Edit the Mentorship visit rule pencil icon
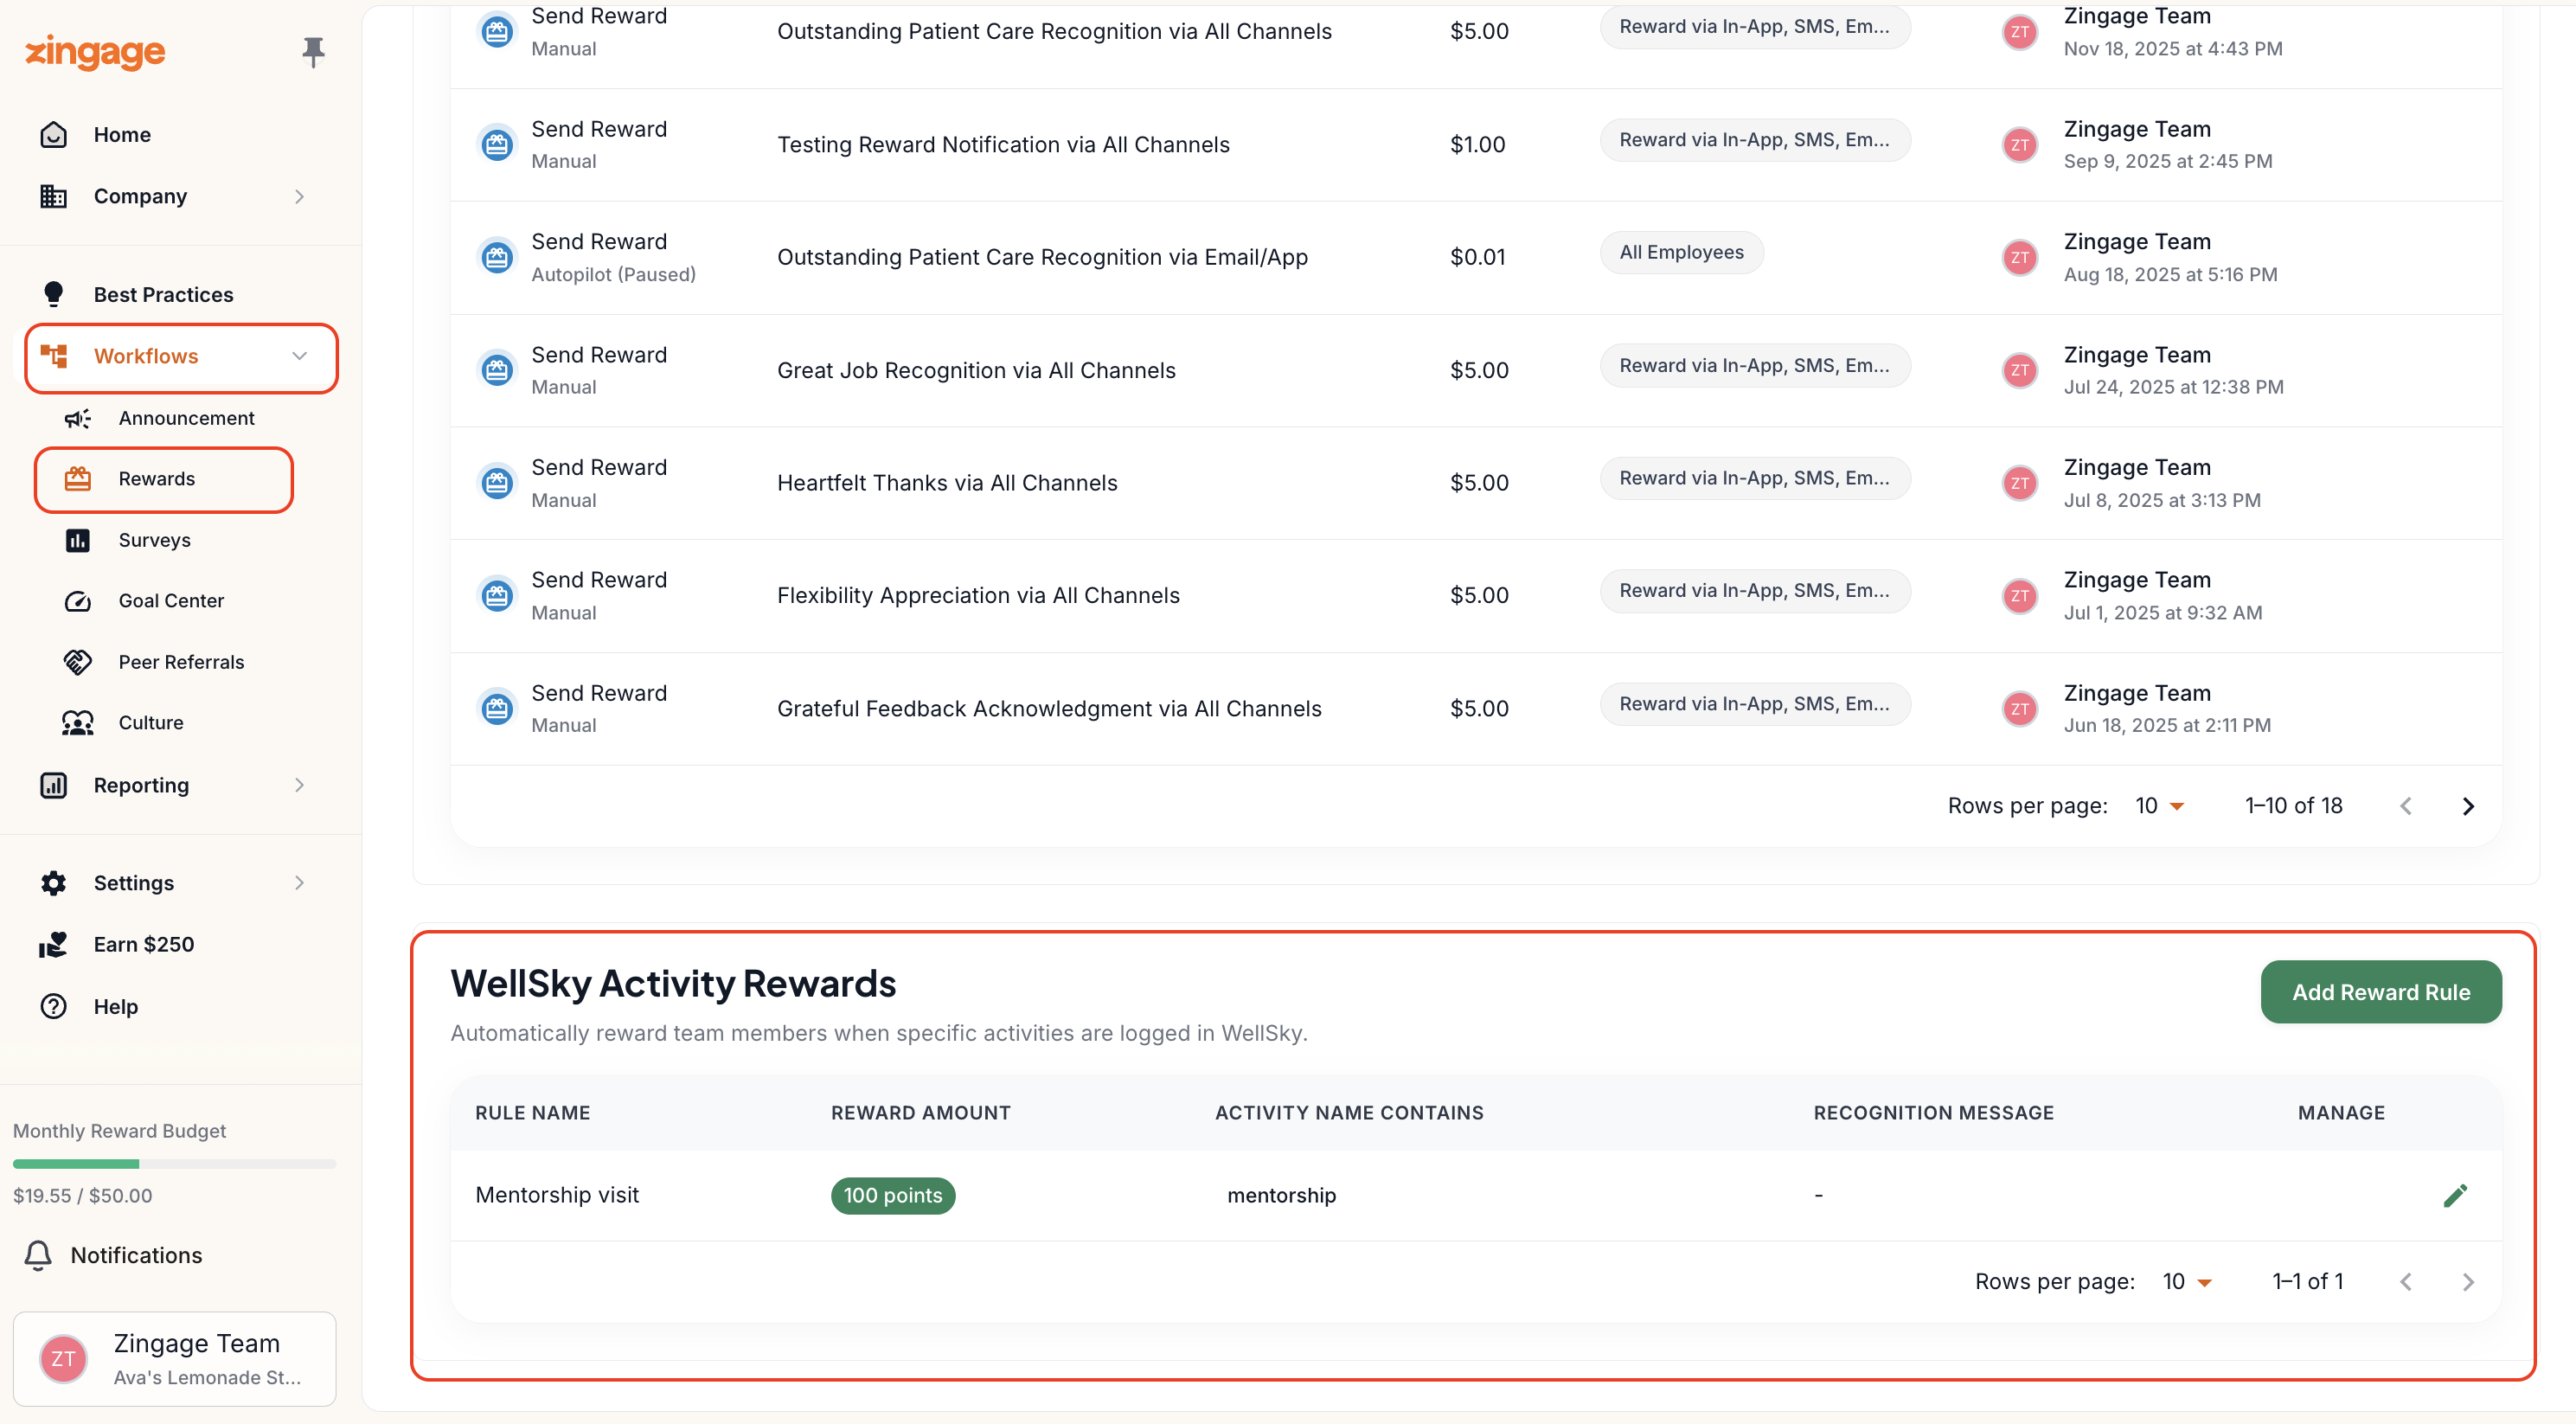 pyautogui.click(x=2455, y=1196)
